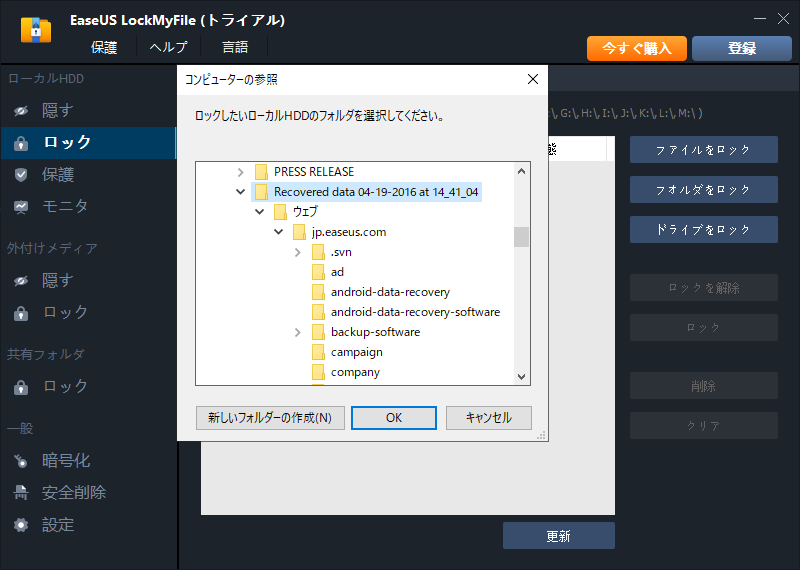
Task: Collapse the jp.easeus.com folder
Action: pyautogui.click(x=279, y=232)
